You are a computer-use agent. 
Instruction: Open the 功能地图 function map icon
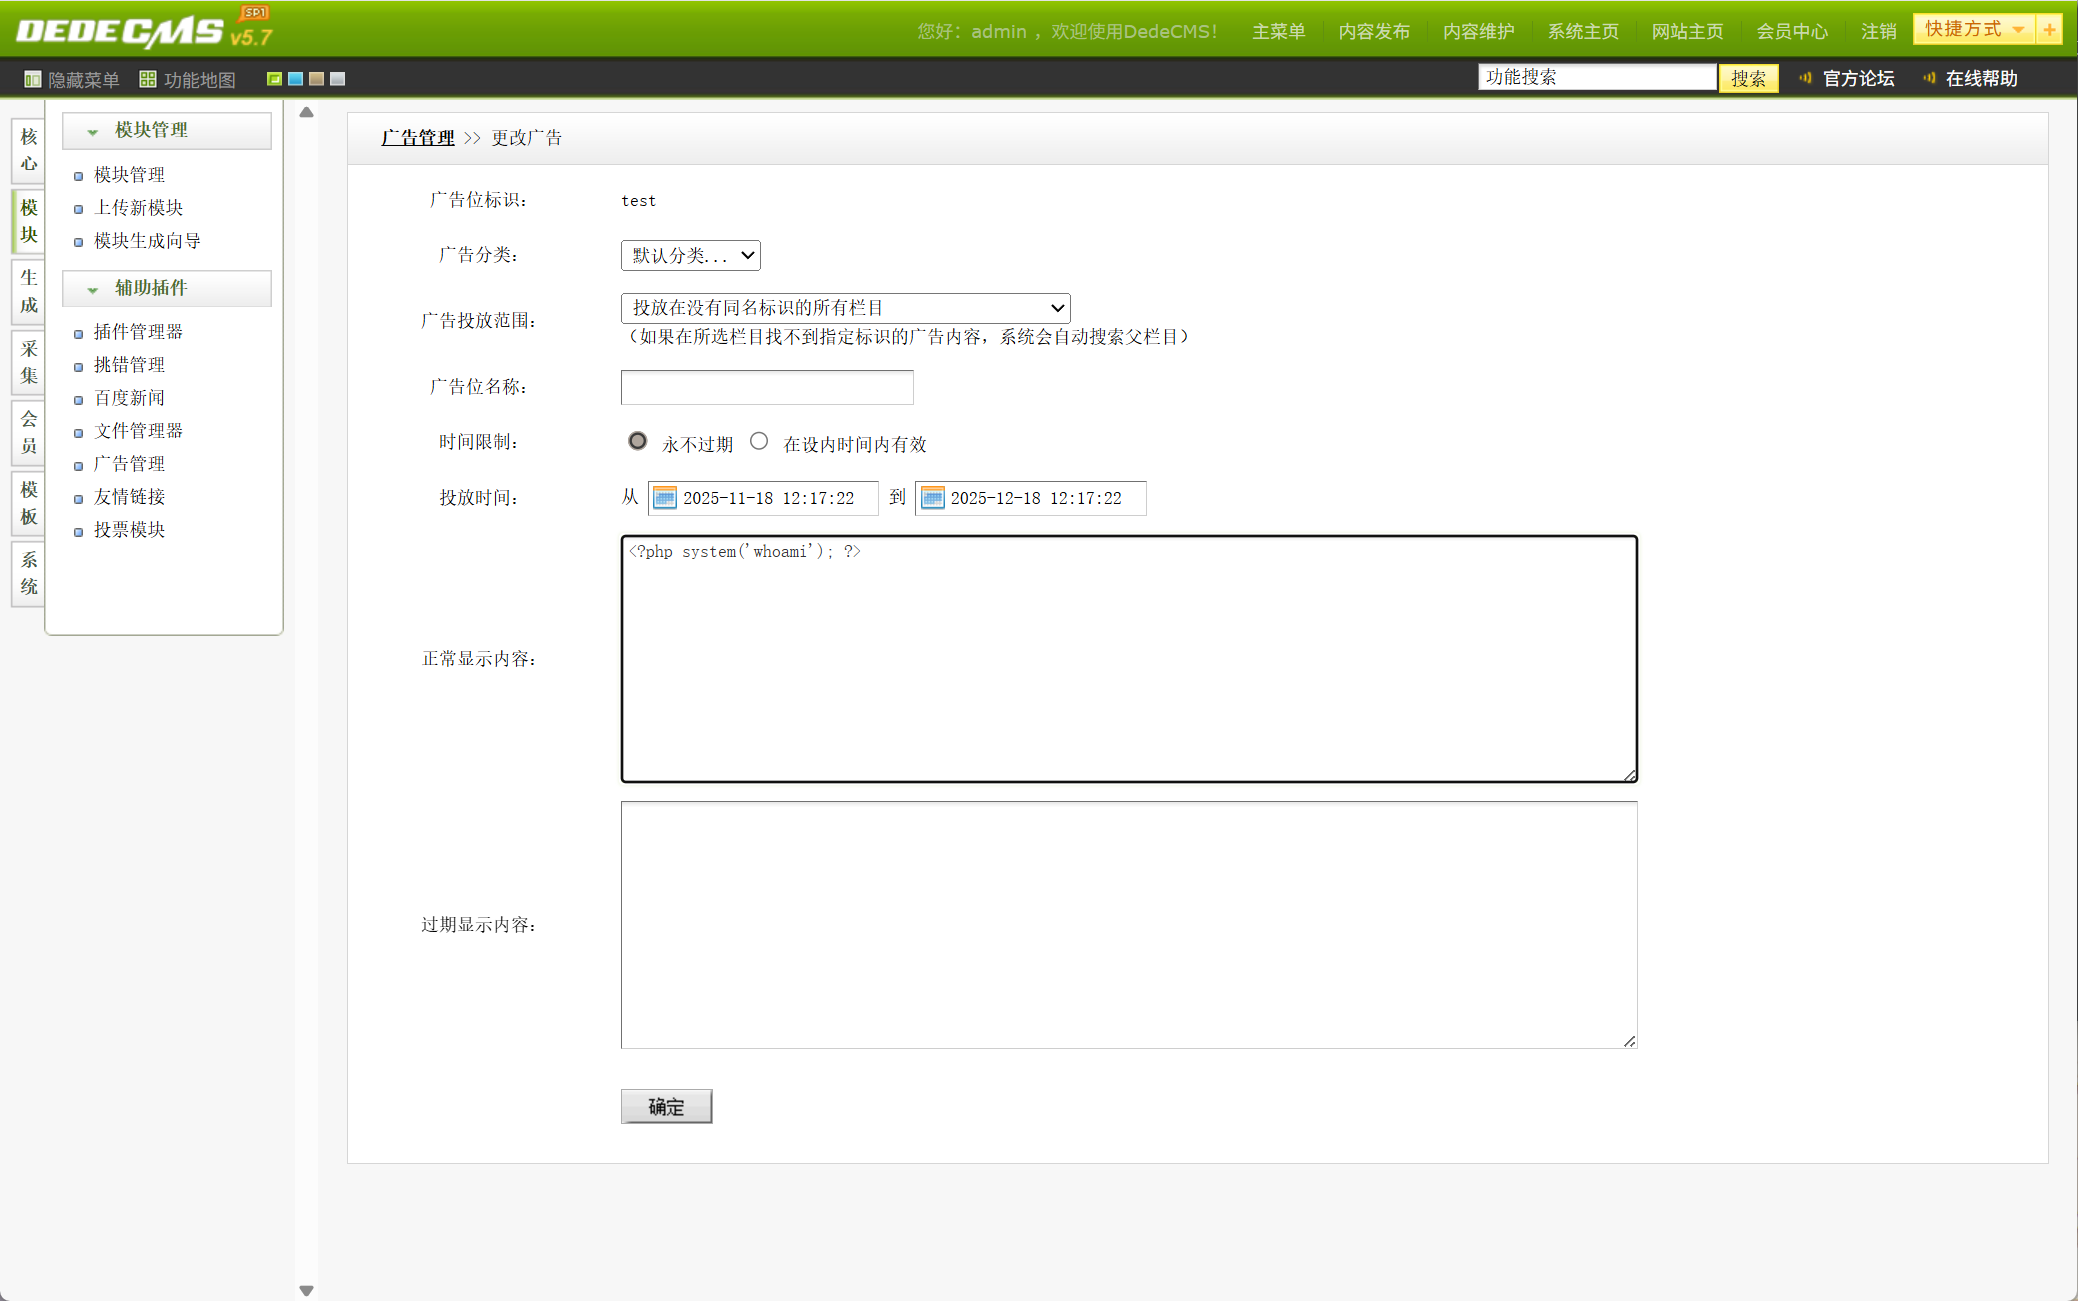148,79
